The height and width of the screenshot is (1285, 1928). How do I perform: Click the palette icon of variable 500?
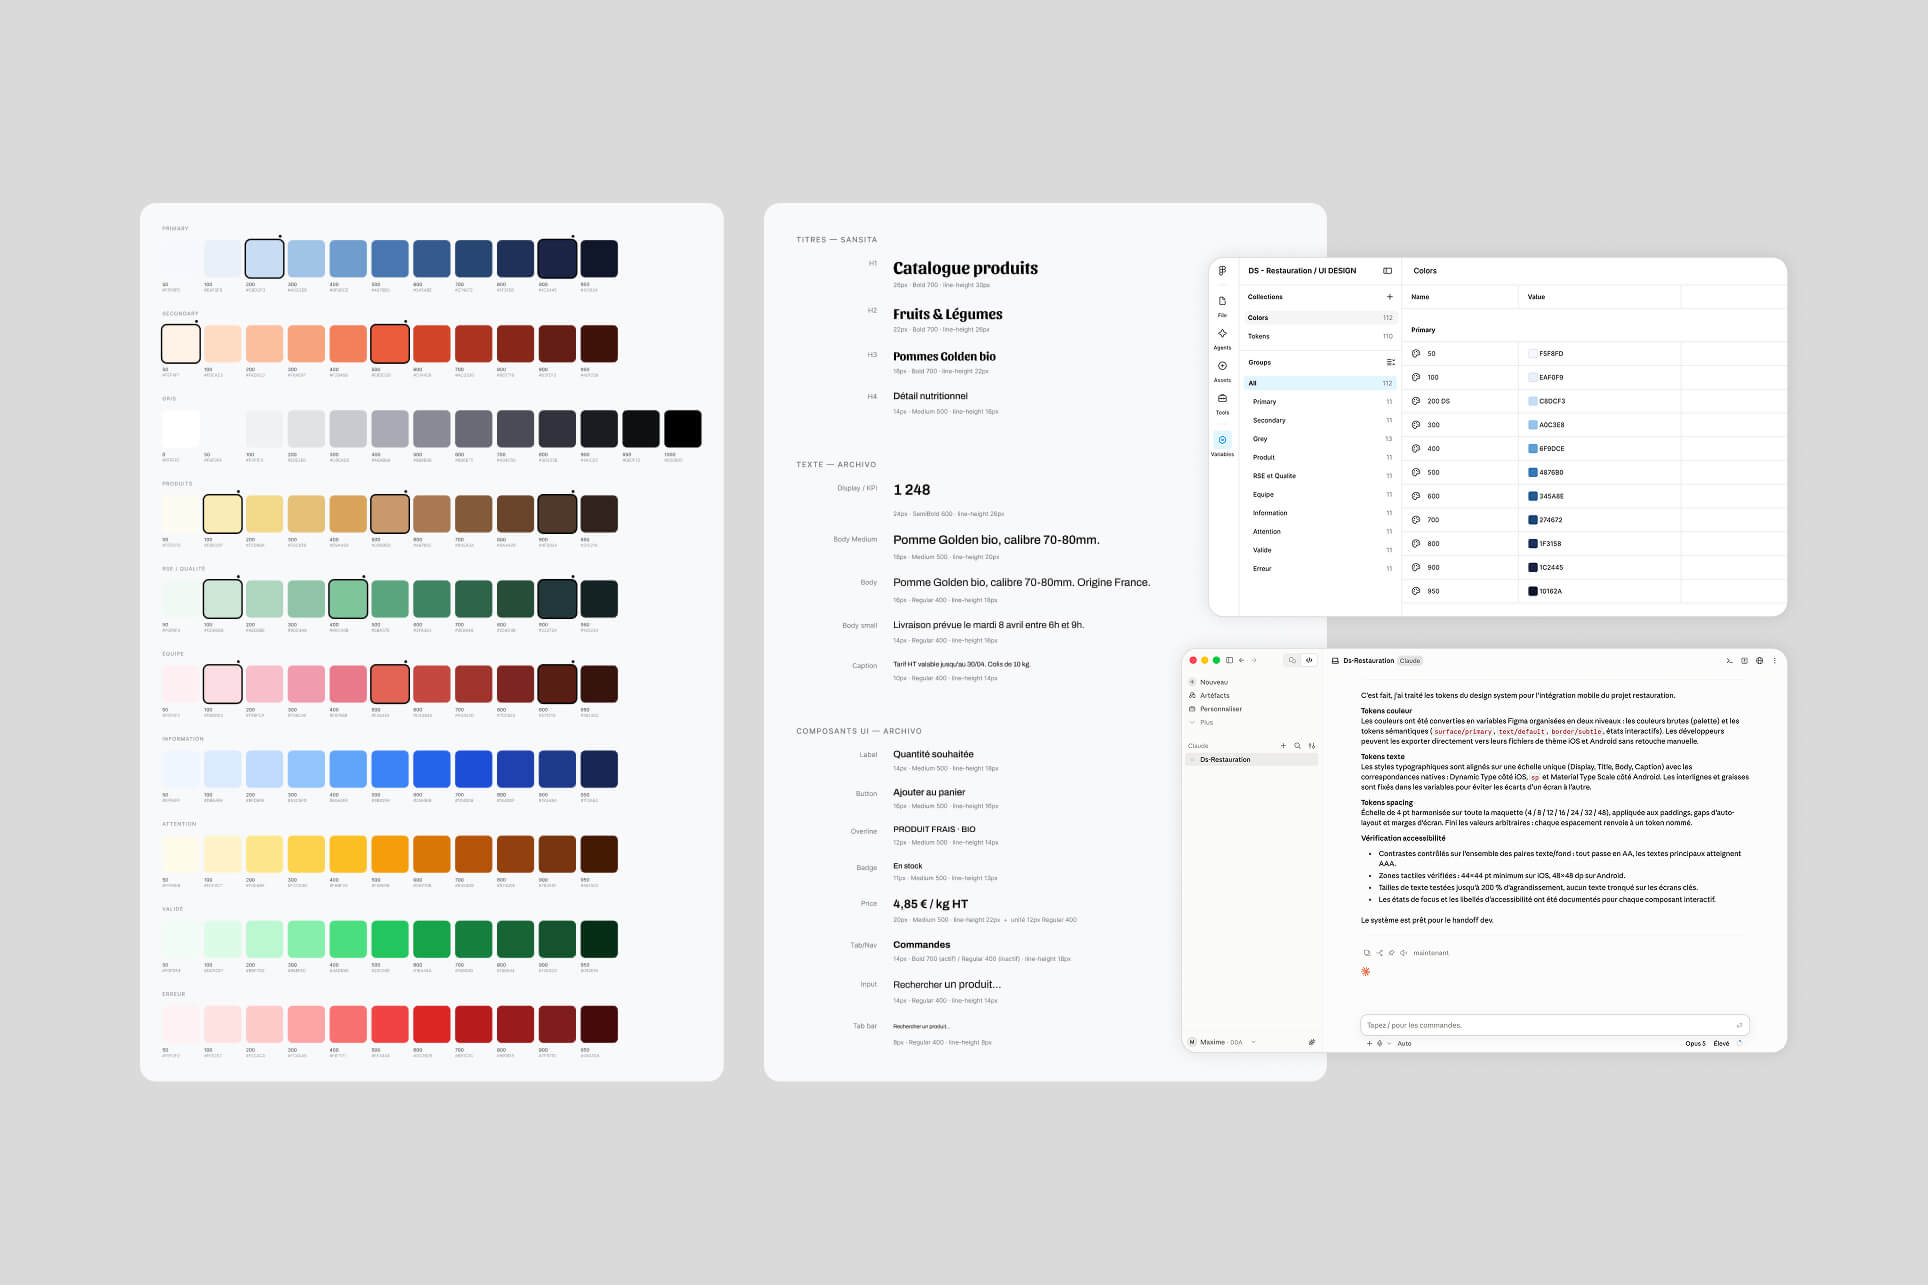coord(1416,472)
